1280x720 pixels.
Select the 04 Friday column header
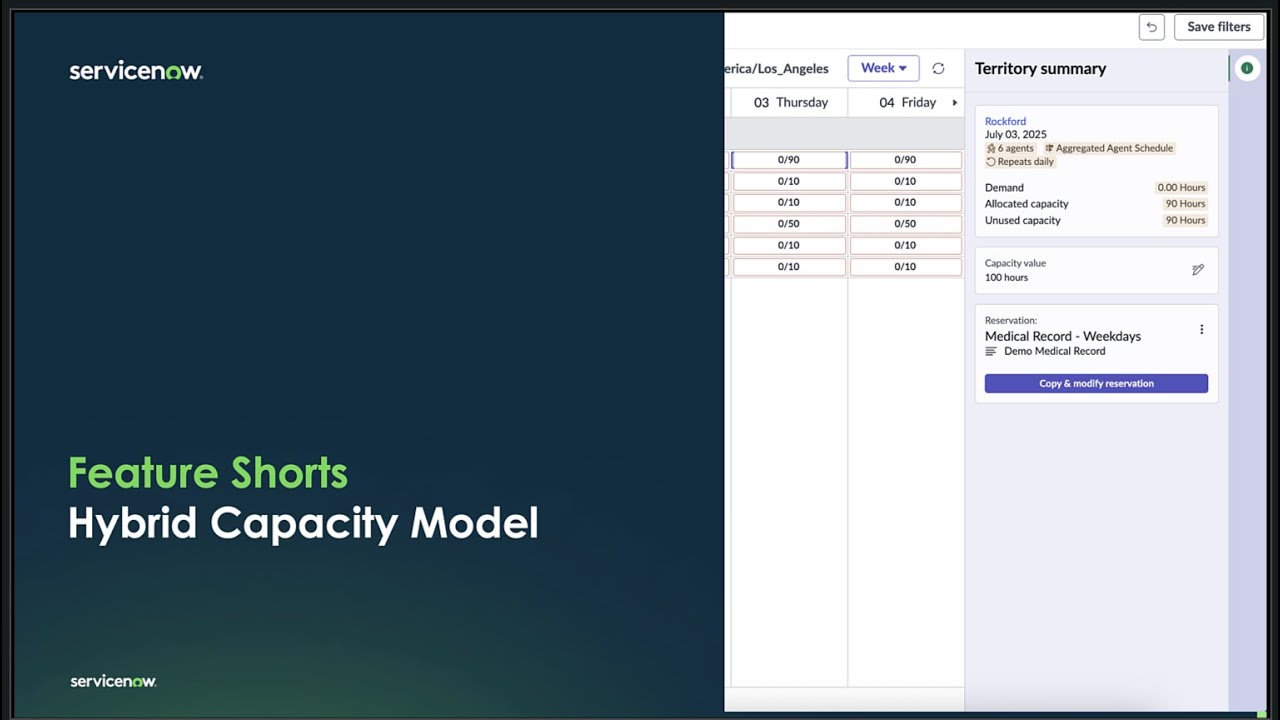[x=904, y=101]
